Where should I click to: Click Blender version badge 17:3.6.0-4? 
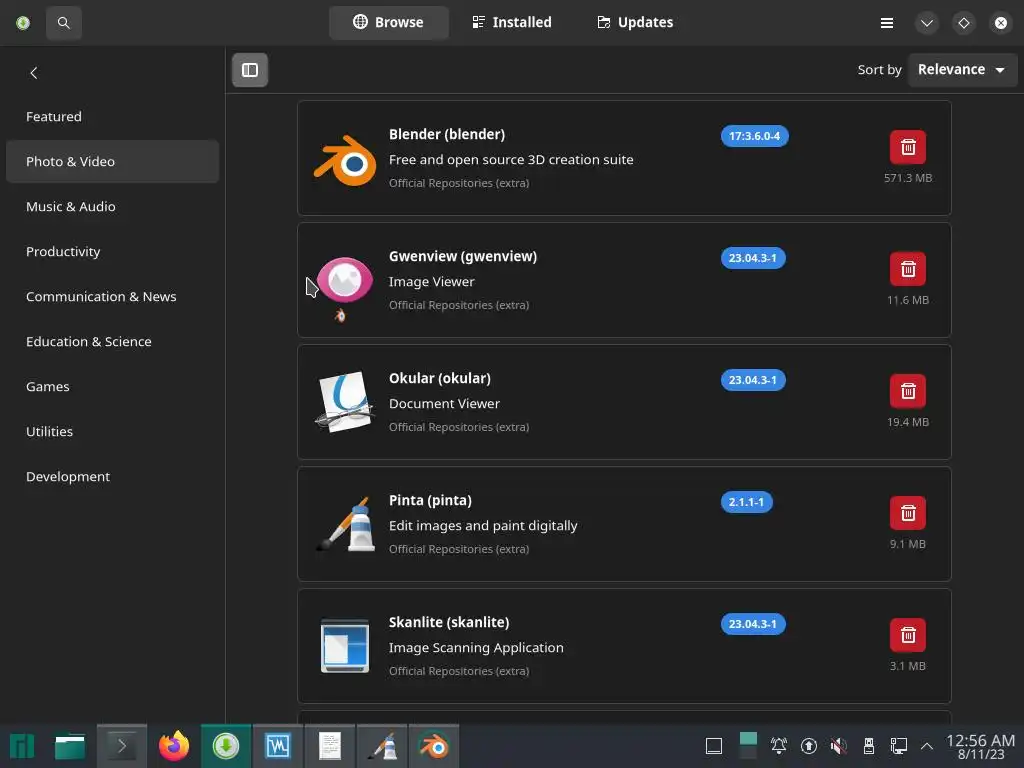point(754,136)
